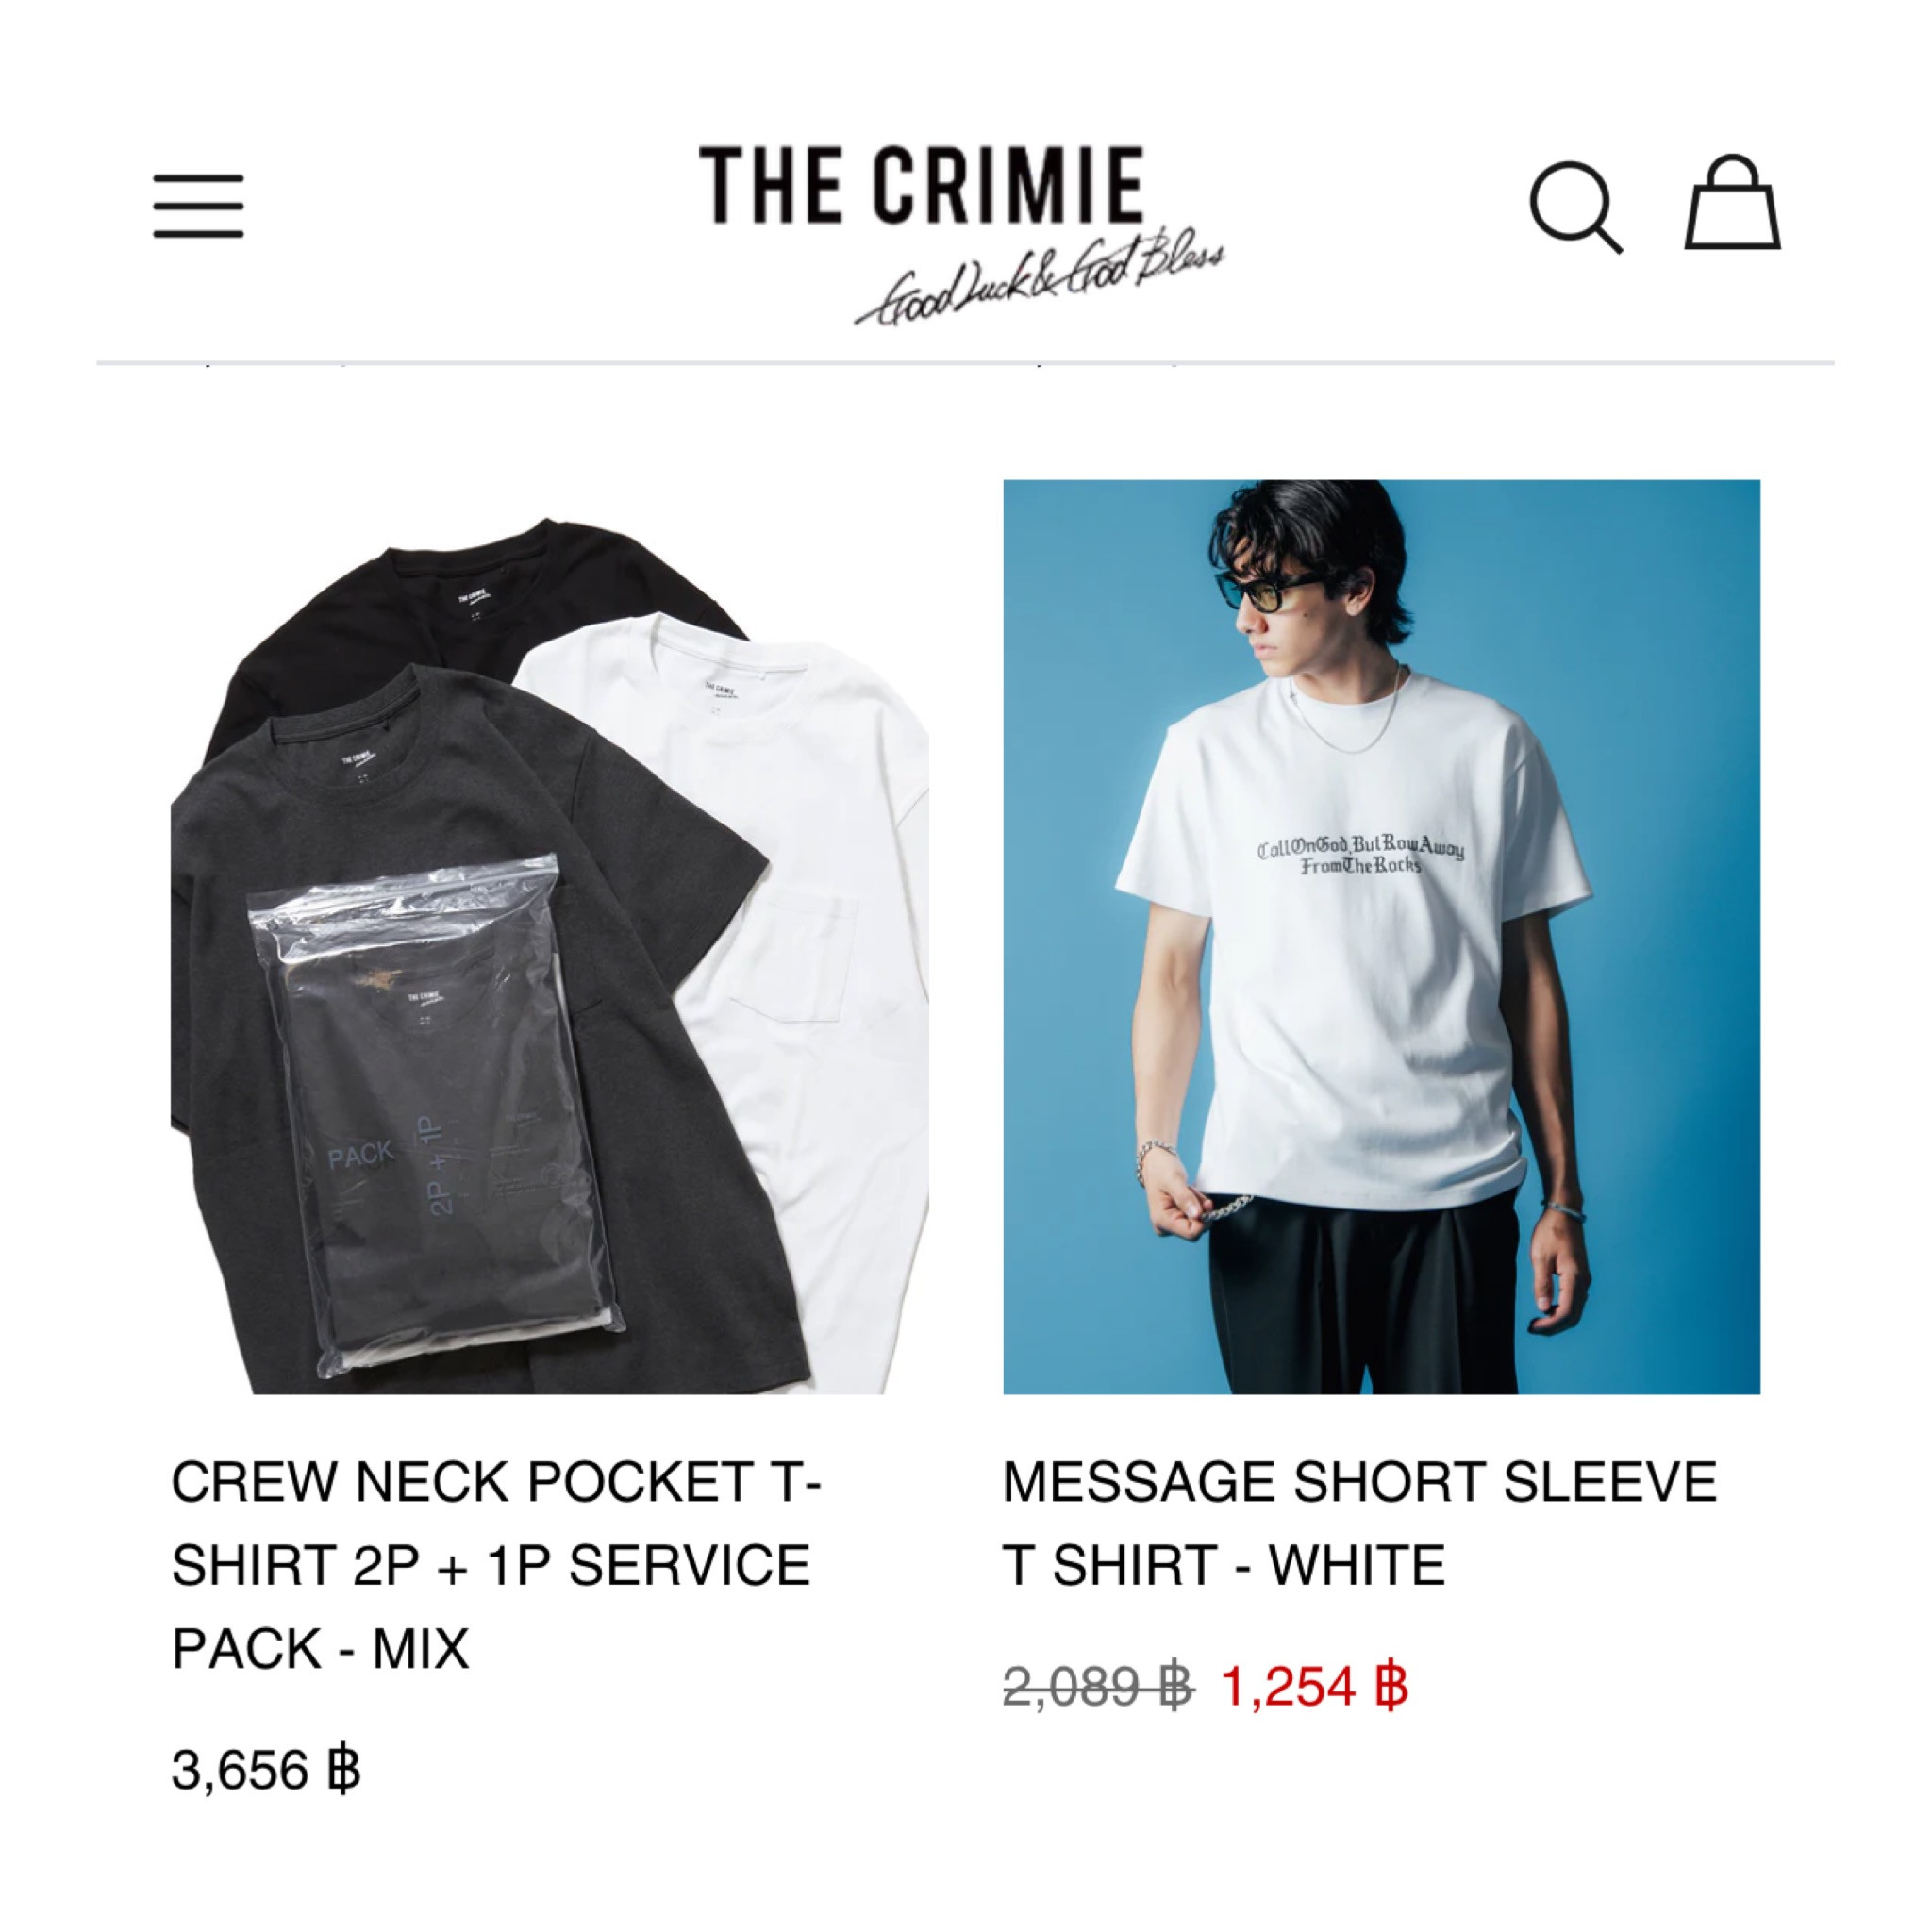
Task: Click the search magnifier icon
Action: tap(1575, 207)
